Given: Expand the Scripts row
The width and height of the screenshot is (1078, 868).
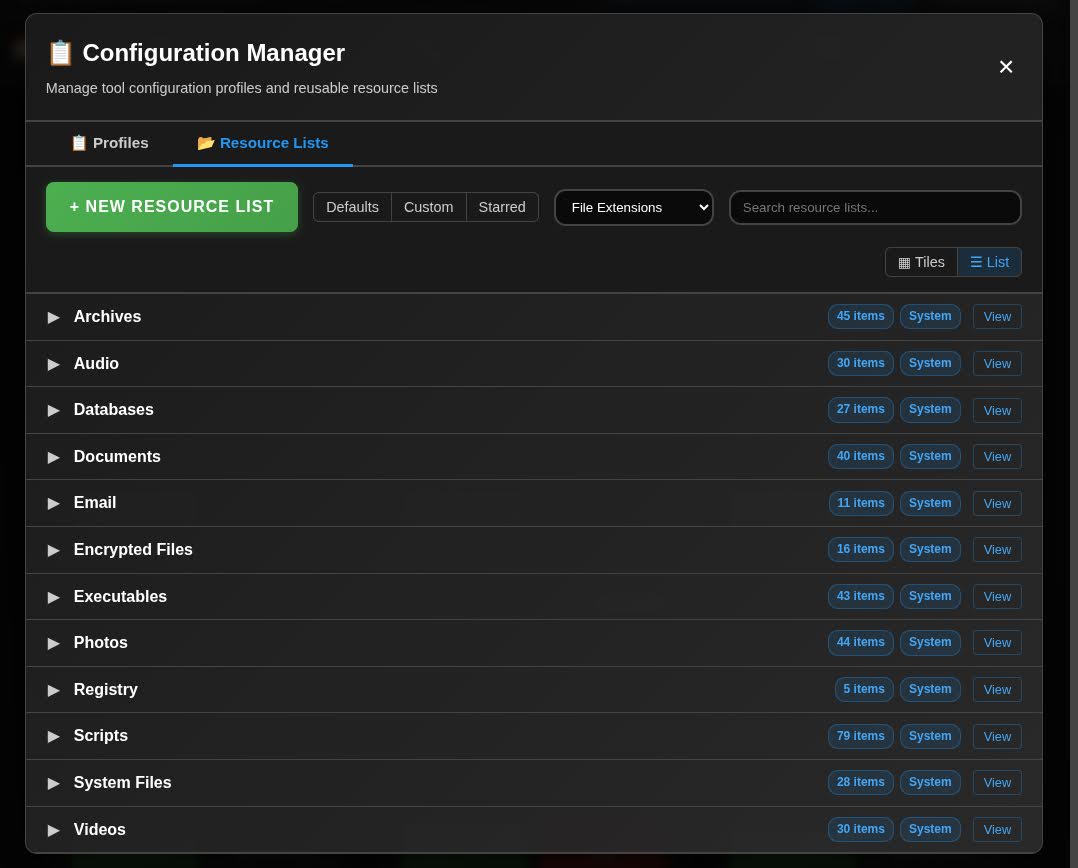Looking at the screenshot, I should (x=53, y=736).
